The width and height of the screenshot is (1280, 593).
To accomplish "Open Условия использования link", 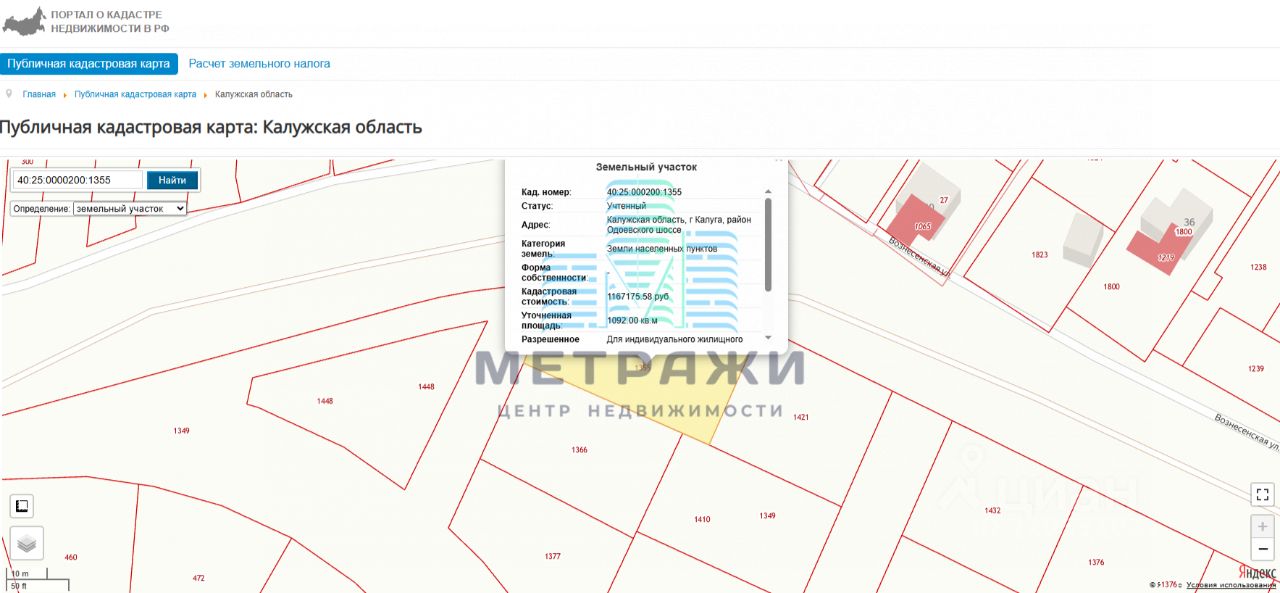I will pos(1232,584).
